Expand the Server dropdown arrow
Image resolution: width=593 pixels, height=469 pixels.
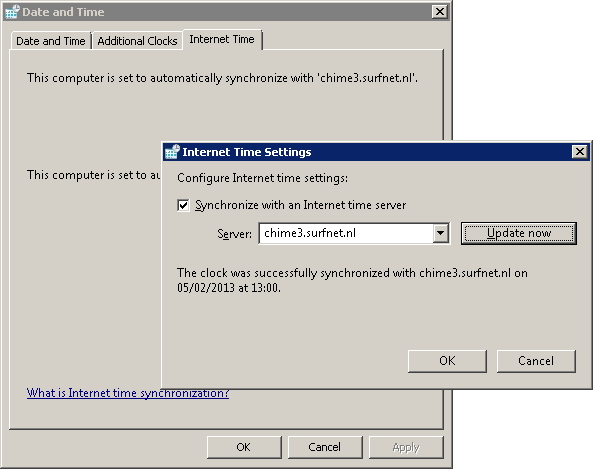441,233
